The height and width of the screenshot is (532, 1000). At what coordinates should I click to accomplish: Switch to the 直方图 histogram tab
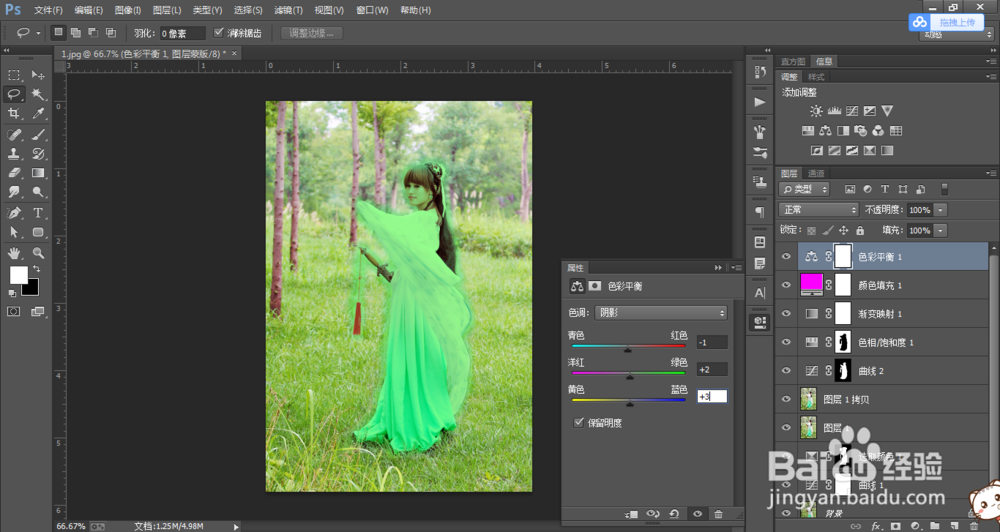(793, 62)
